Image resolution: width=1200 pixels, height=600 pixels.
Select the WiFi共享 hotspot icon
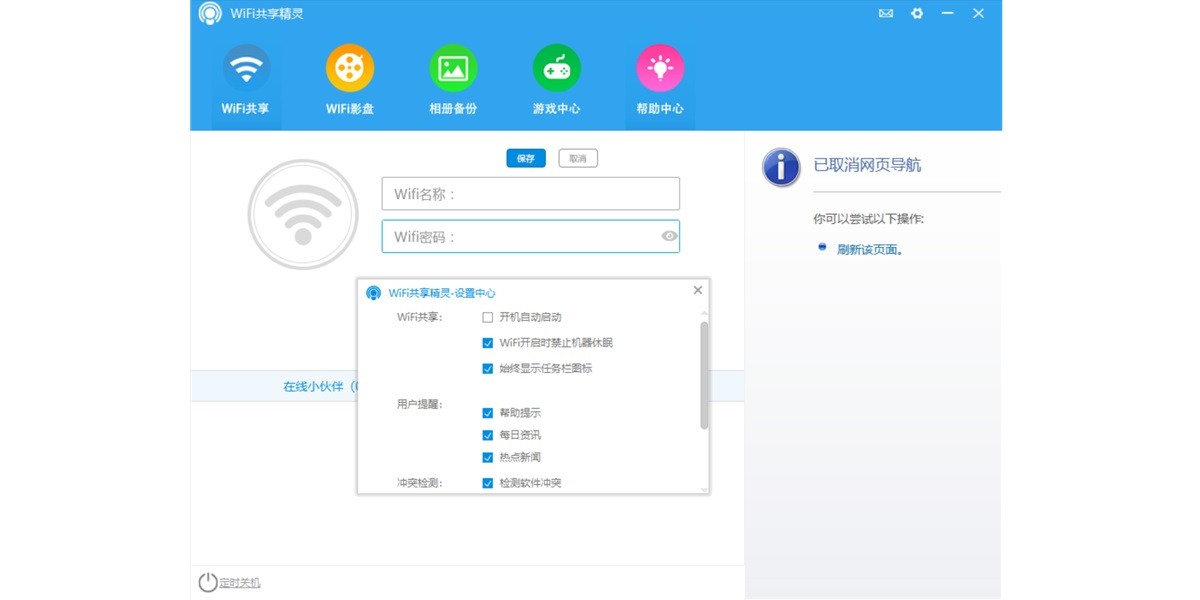[245, 68]
